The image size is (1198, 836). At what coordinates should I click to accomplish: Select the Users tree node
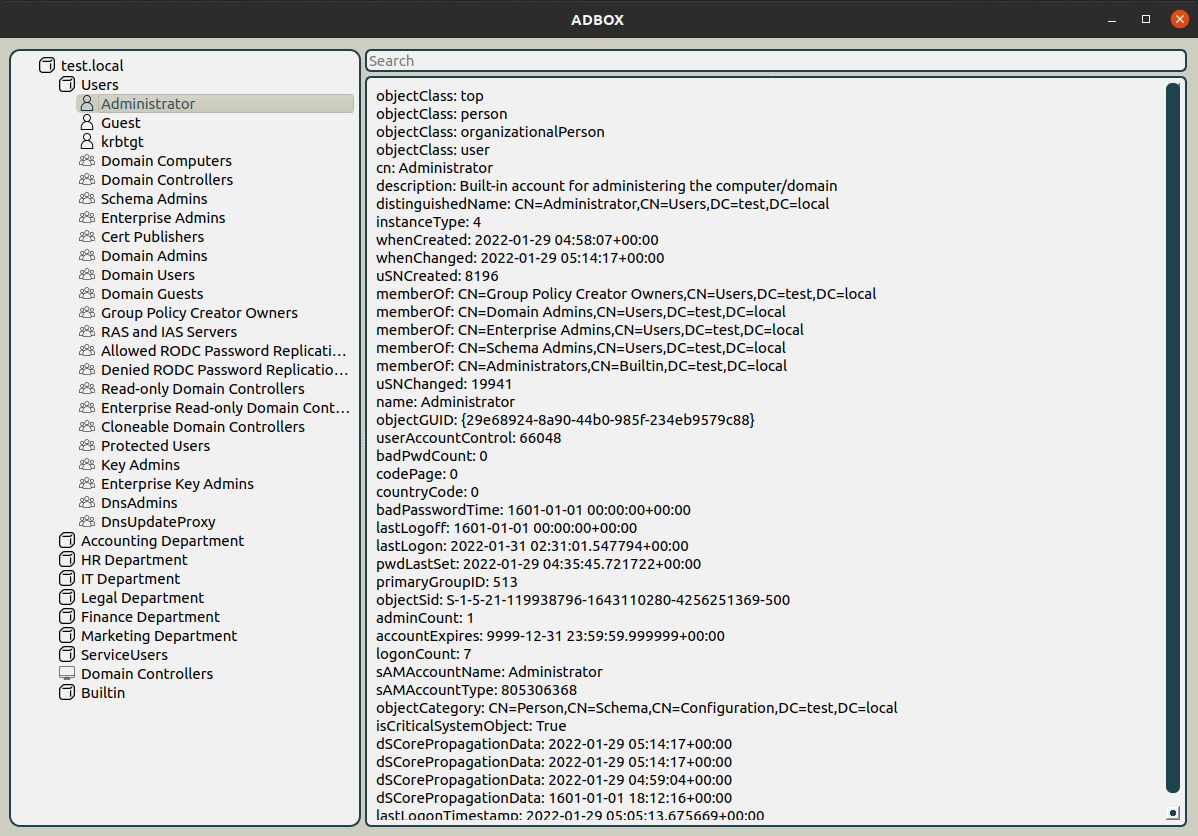click(99, 85)
